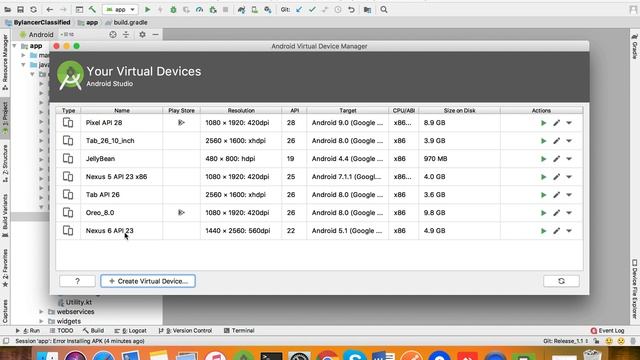The image size is (640, 360).
Task: Open more actions for Tab API 26
Action: [x=569, y=195]
